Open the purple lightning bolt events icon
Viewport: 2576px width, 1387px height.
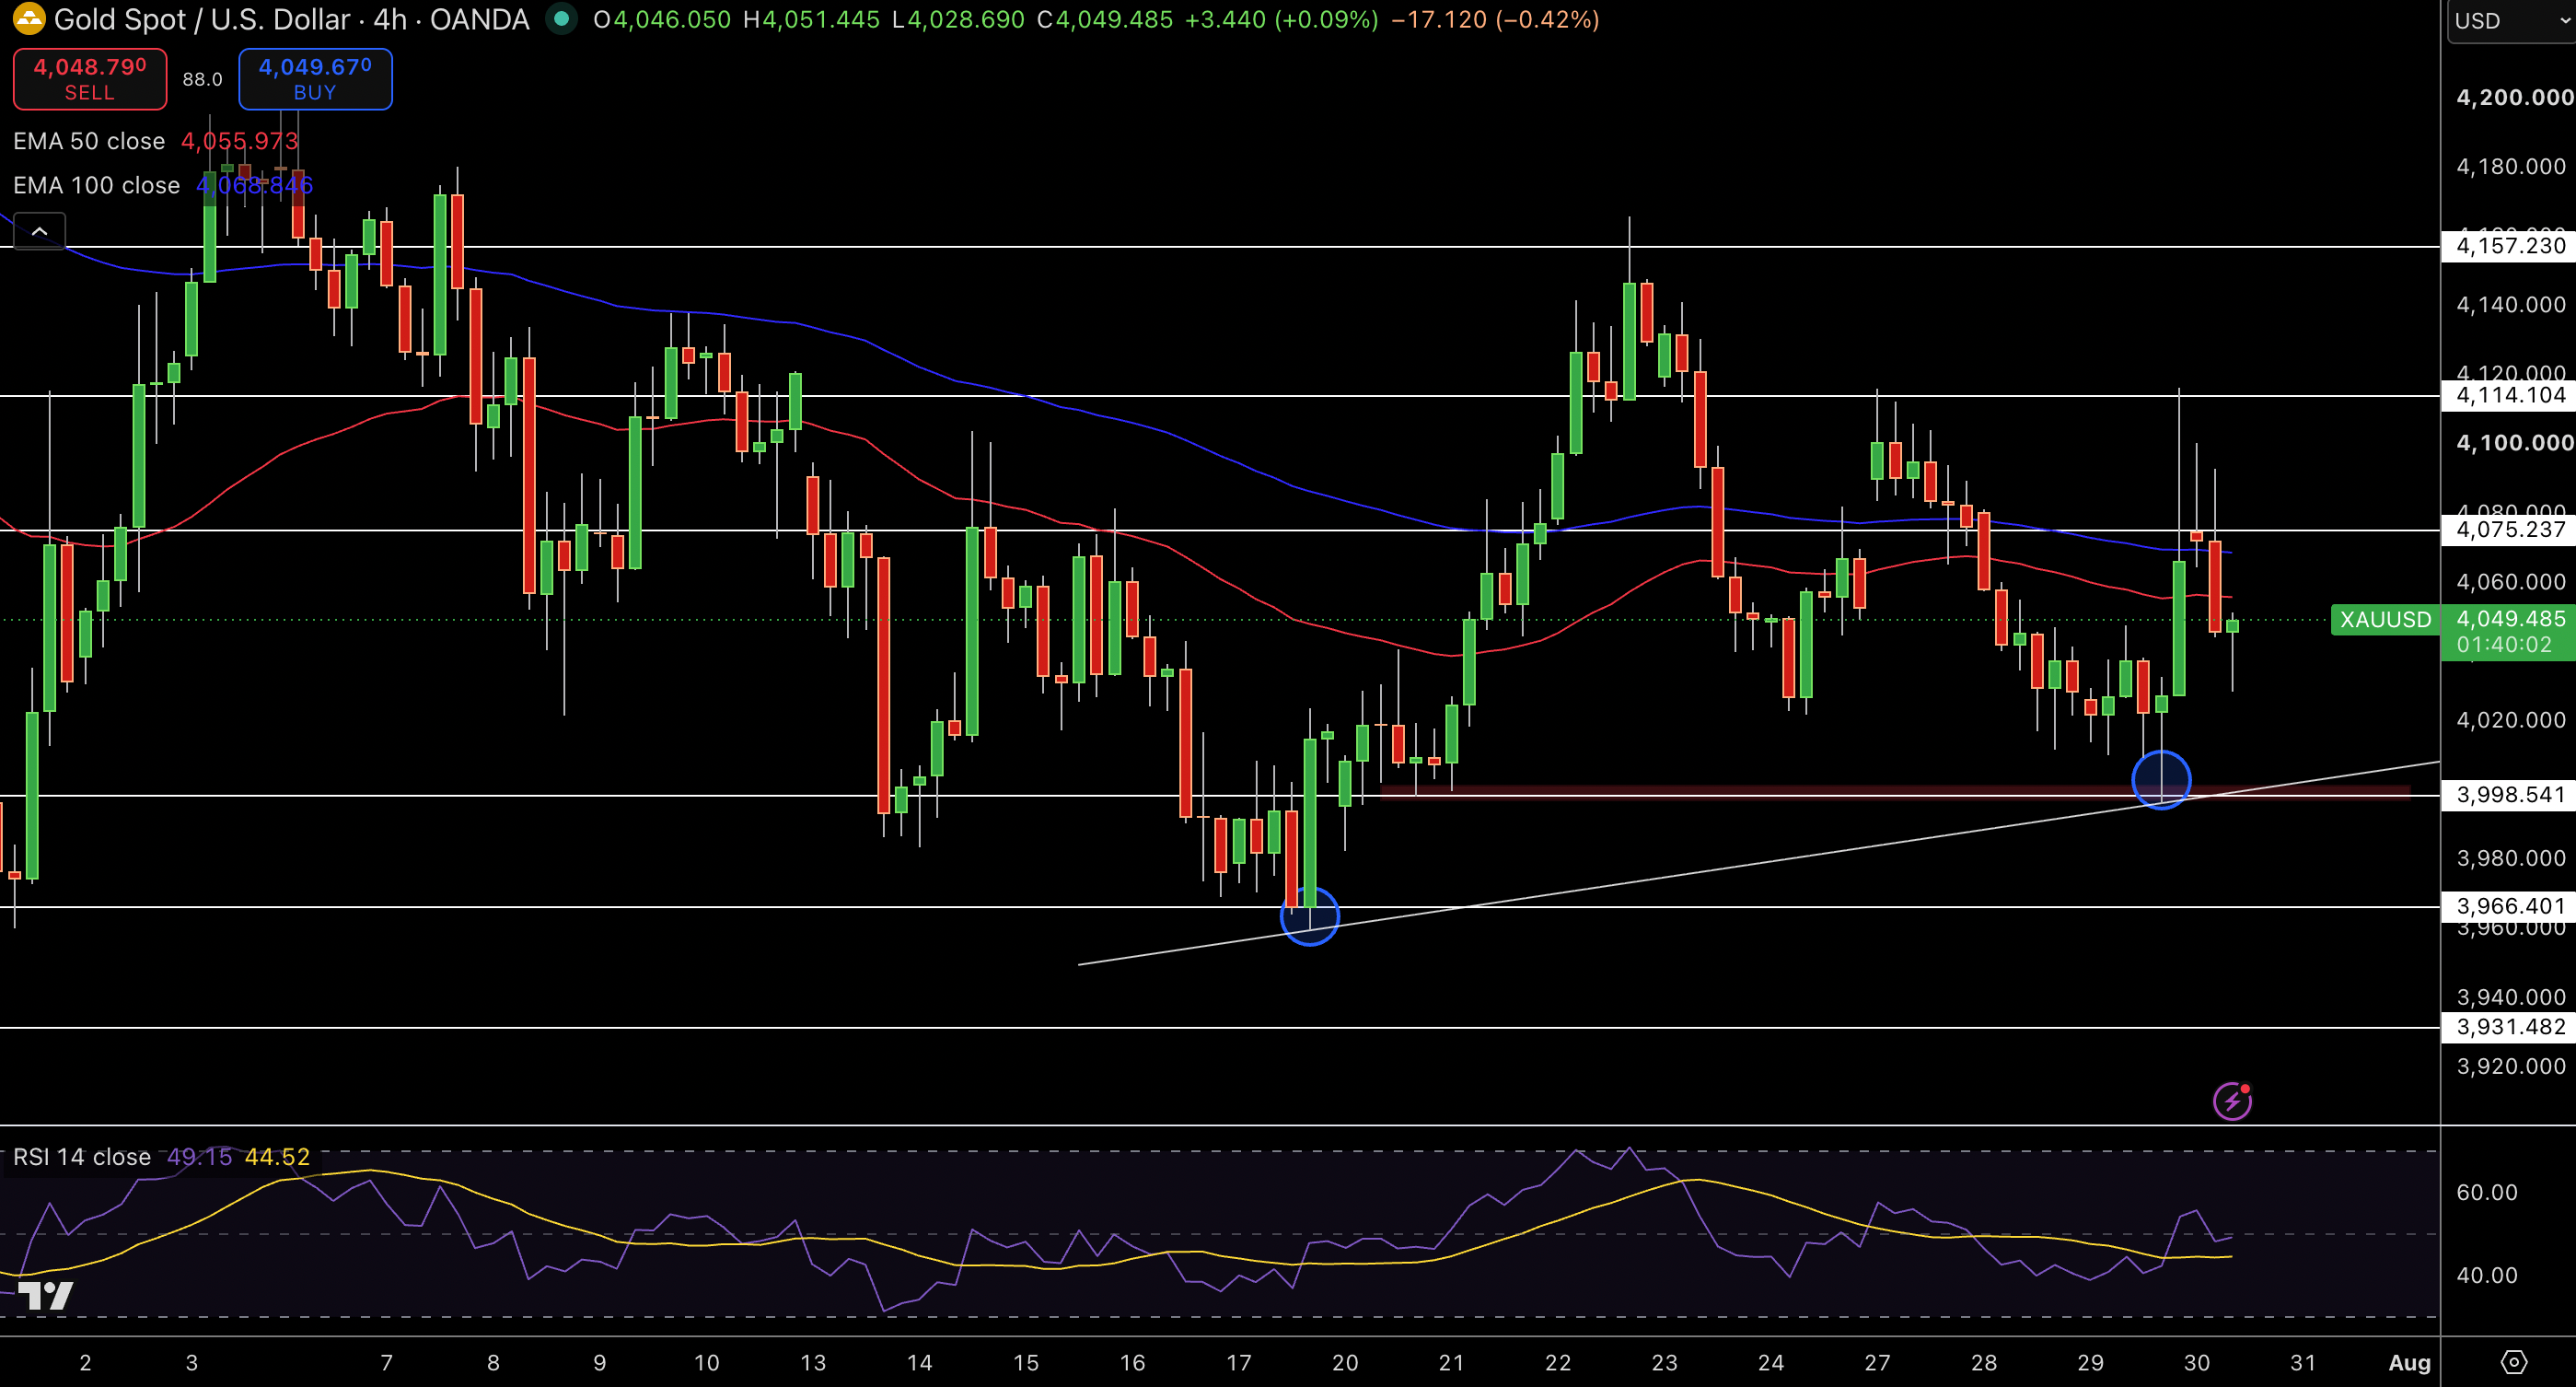[x=2232, y=1101]
